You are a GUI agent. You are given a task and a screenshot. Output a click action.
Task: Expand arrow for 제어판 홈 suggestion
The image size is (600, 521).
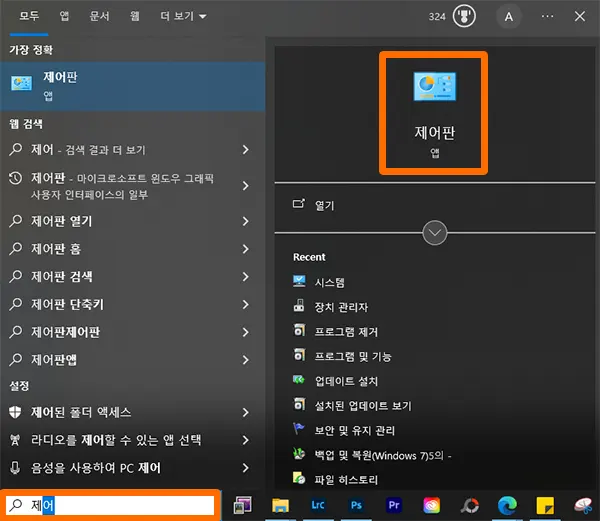246,249
